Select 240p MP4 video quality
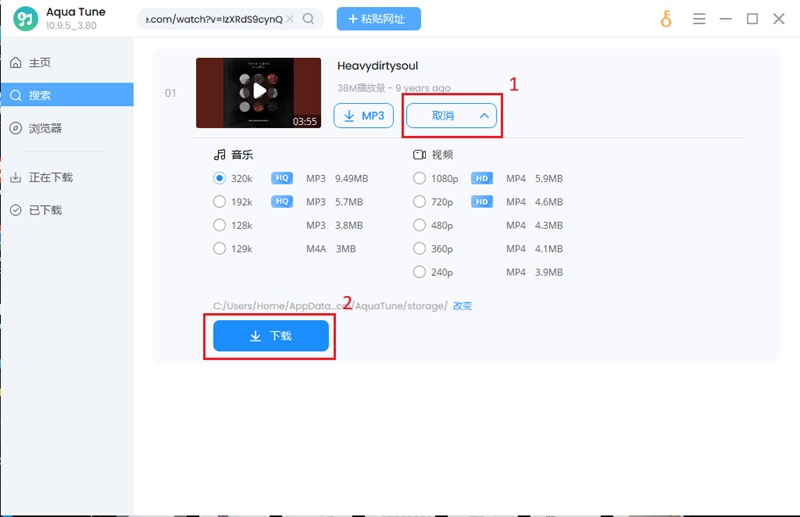Screen dimensions: 800x517 click(x=419, y=272)
